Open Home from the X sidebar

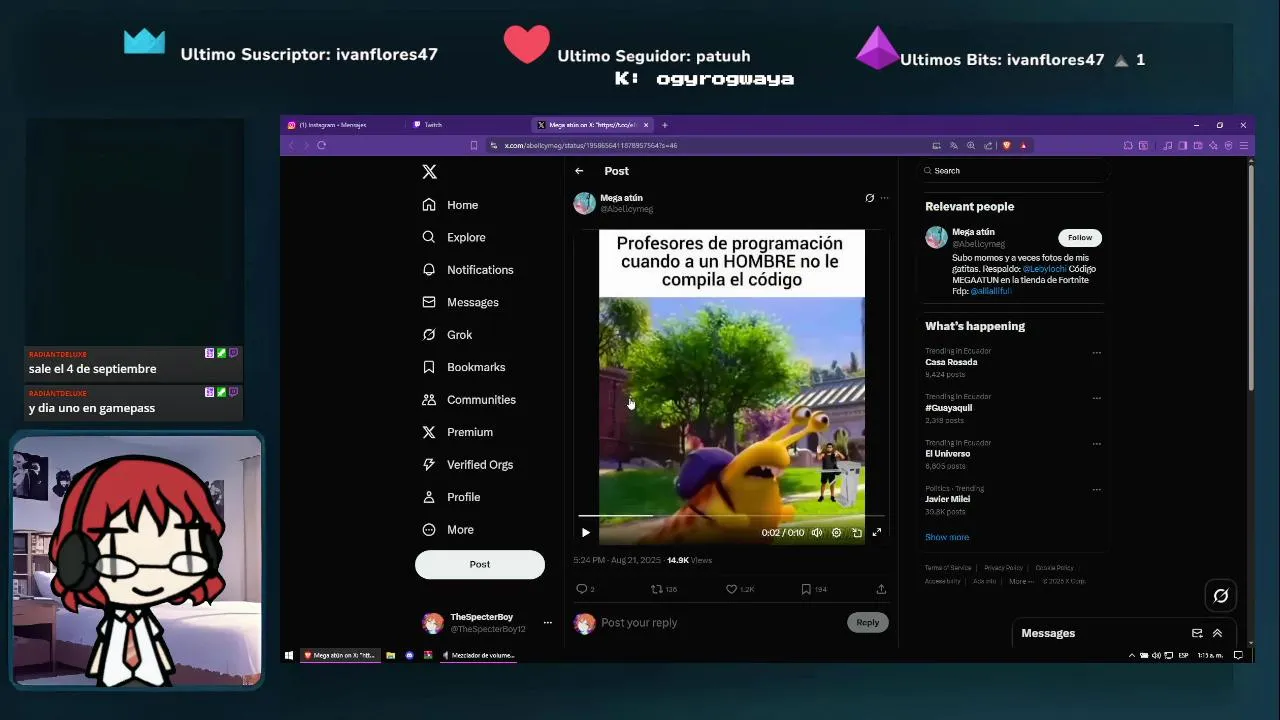pos(450,205)
